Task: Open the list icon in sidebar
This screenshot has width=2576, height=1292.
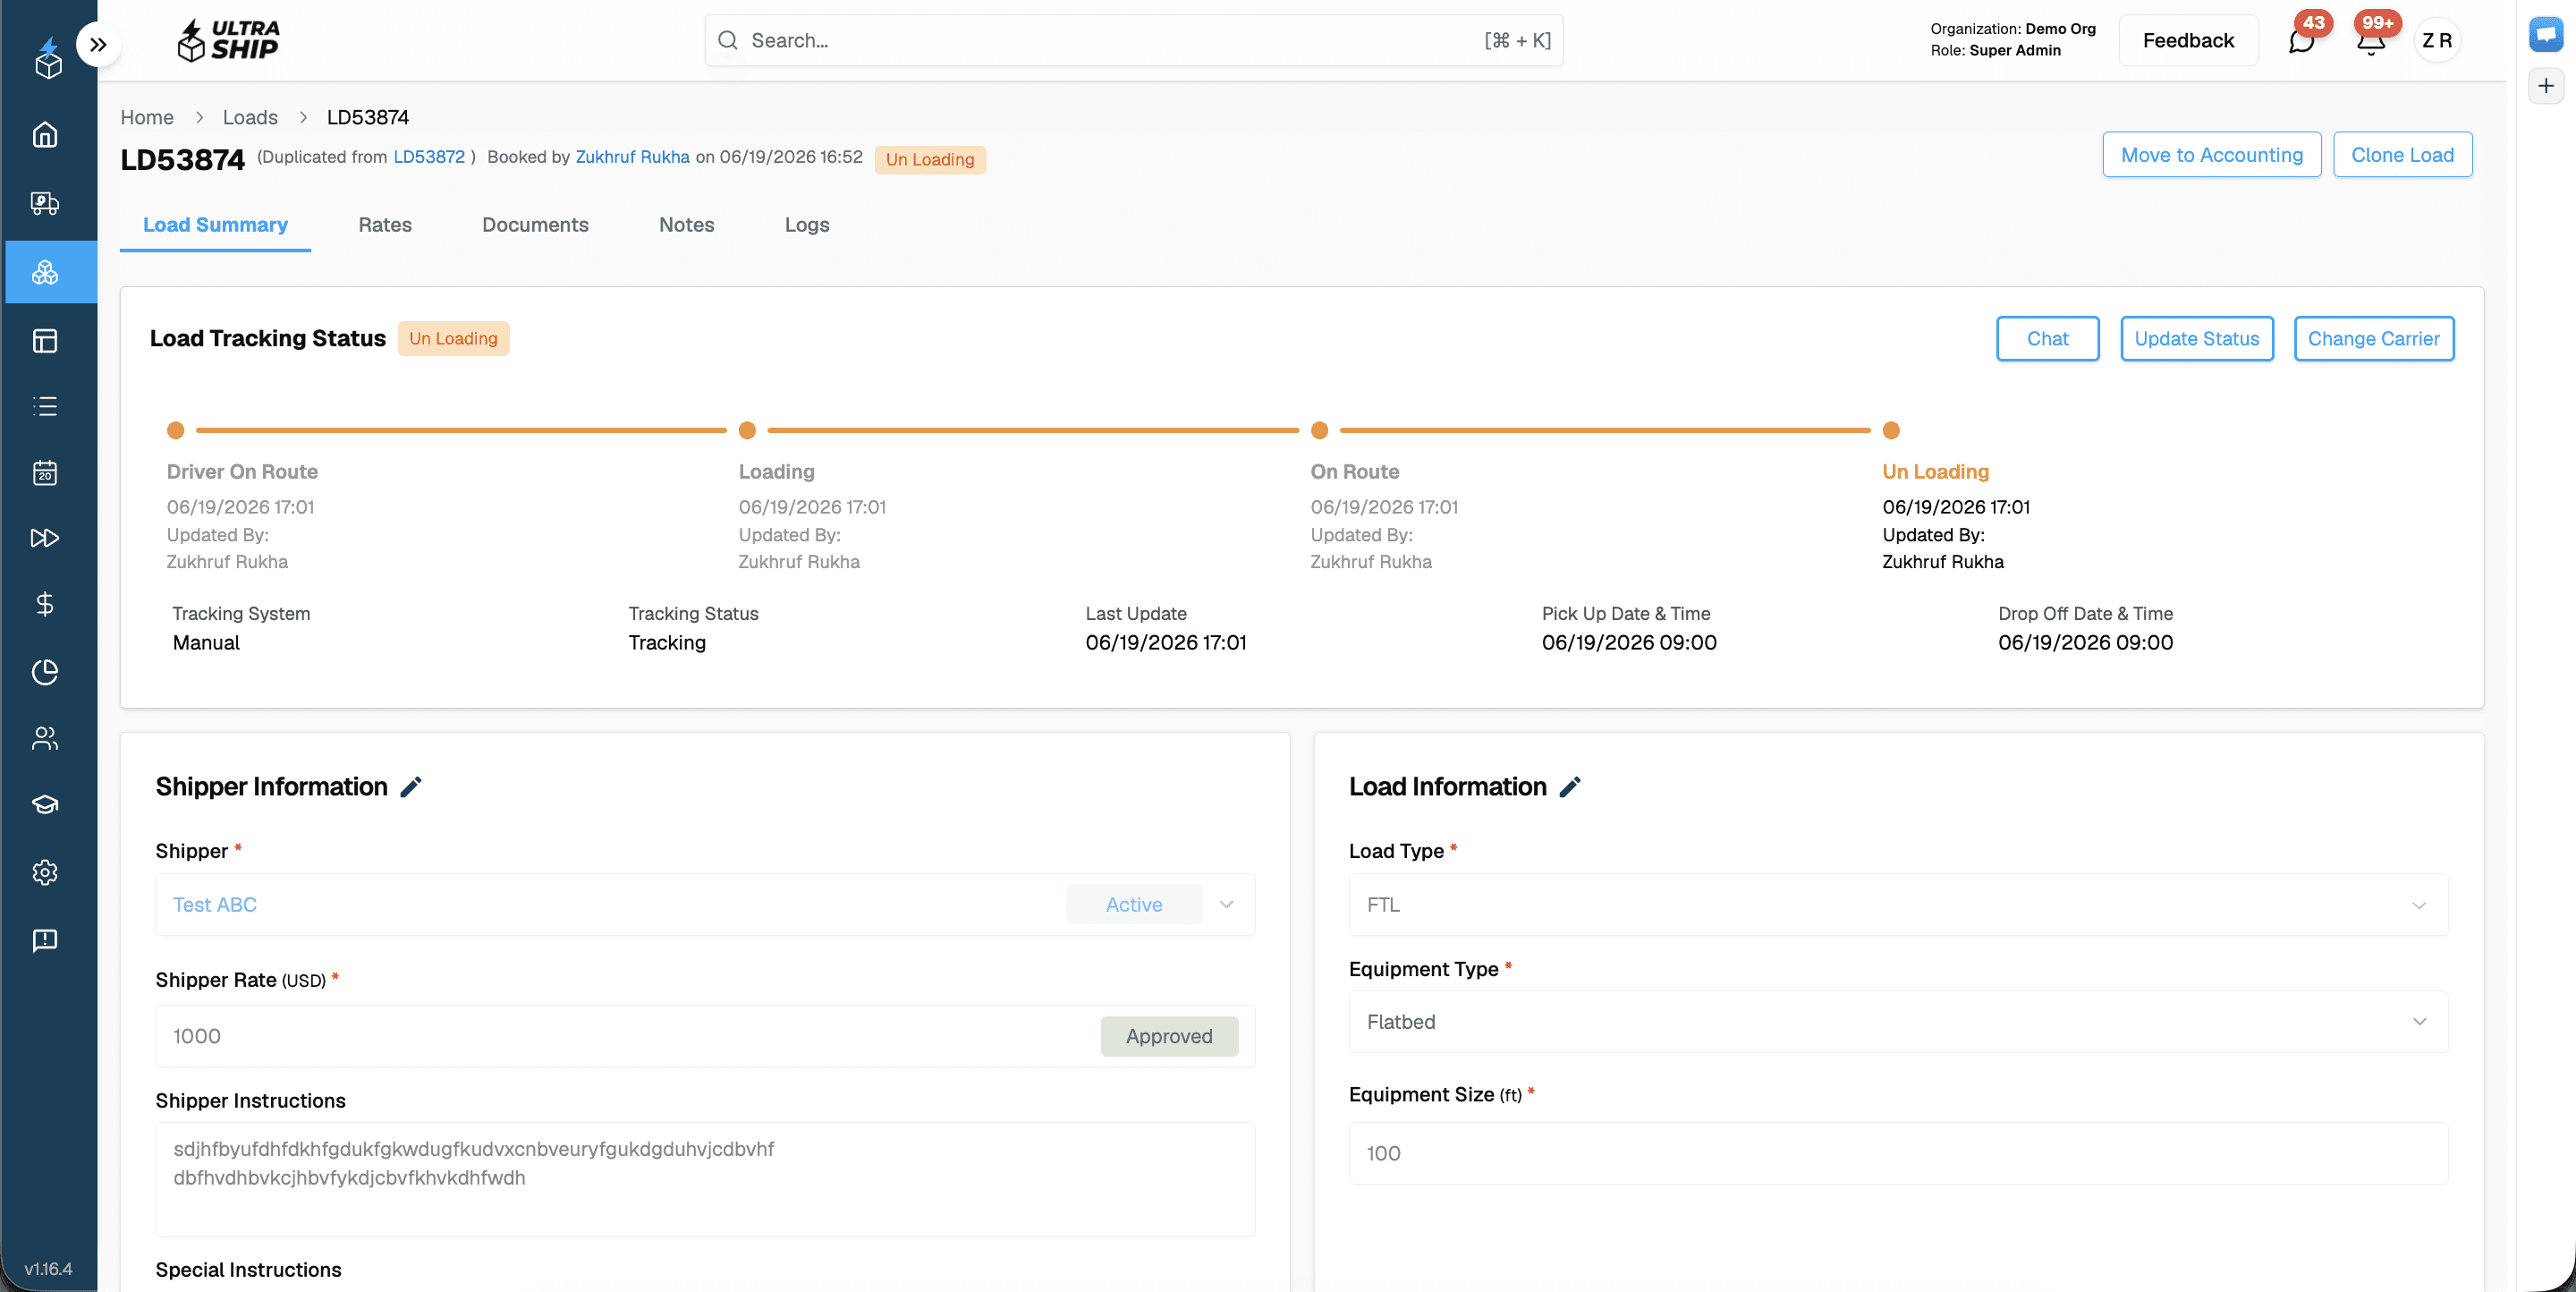Action: [45, 406]
